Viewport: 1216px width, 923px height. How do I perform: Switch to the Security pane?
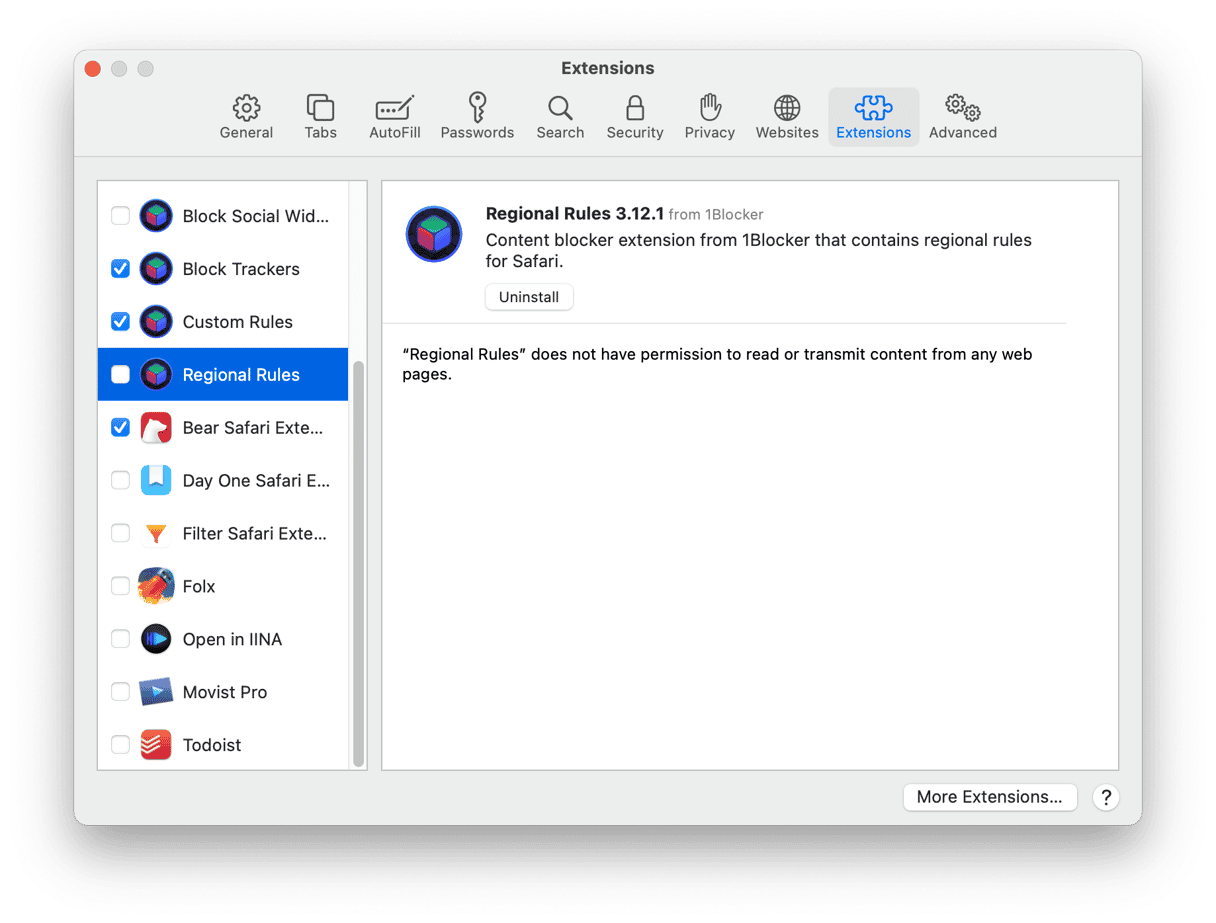click(x=635, y=117)
